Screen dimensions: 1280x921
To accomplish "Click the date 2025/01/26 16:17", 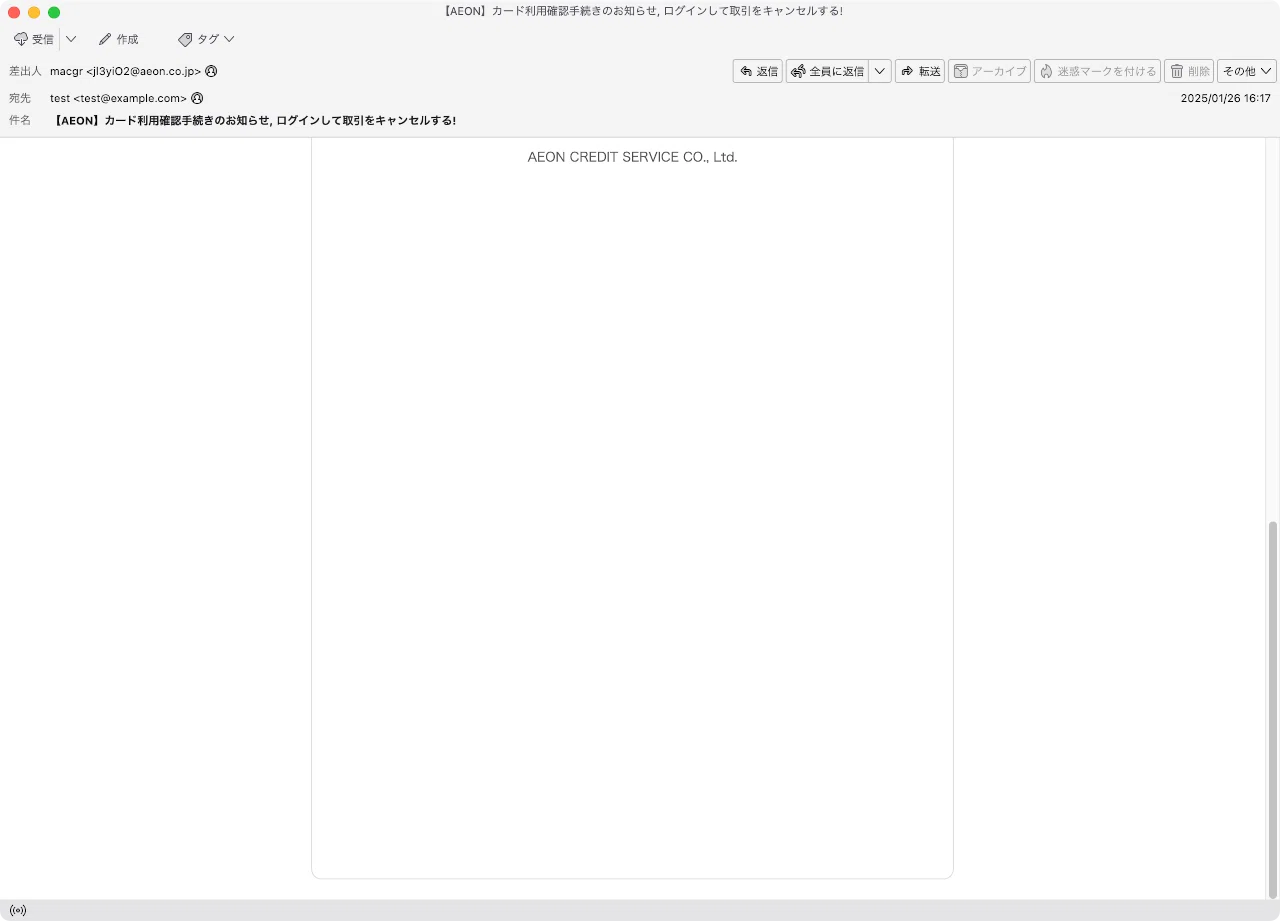I will pos(1225,99).
